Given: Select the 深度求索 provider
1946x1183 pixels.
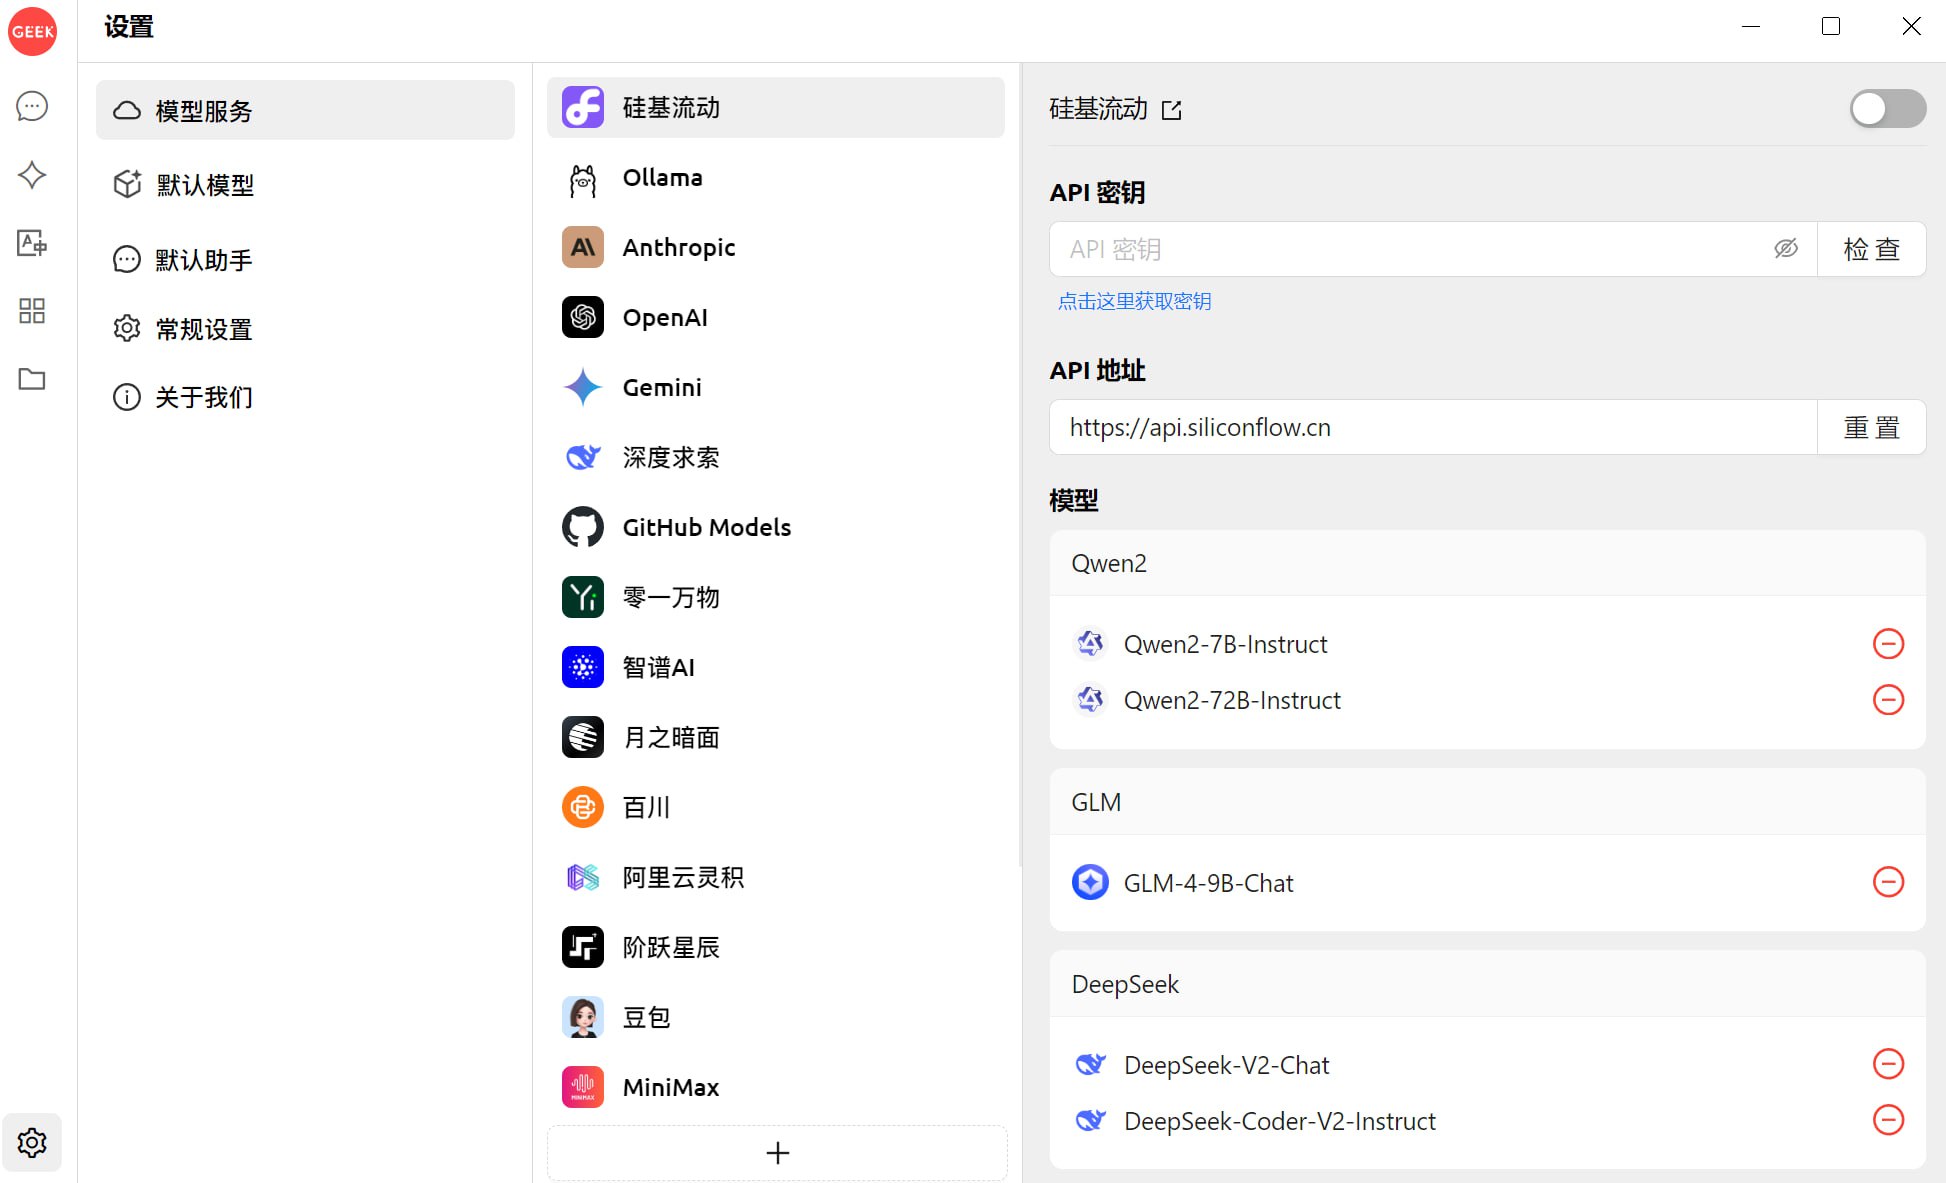Looking at the screenshot, I should click(776, 458).
